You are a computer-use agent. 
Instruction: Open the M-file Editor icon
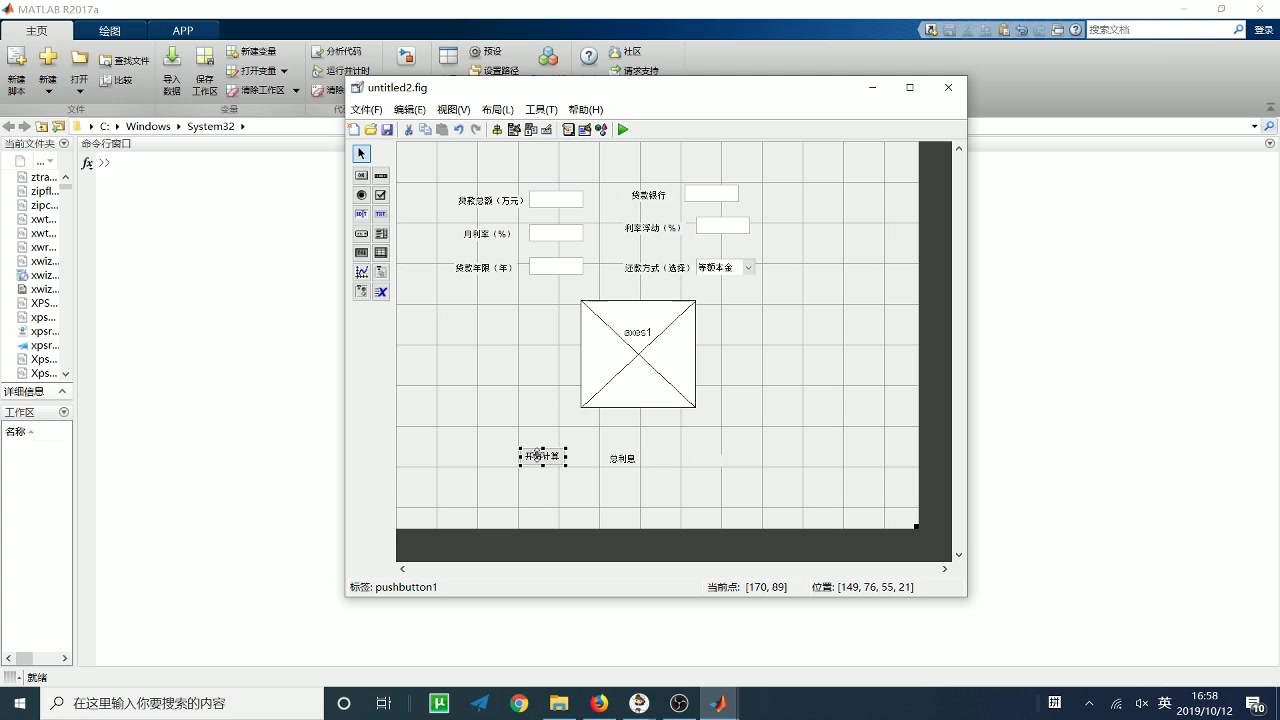point(568,130)
